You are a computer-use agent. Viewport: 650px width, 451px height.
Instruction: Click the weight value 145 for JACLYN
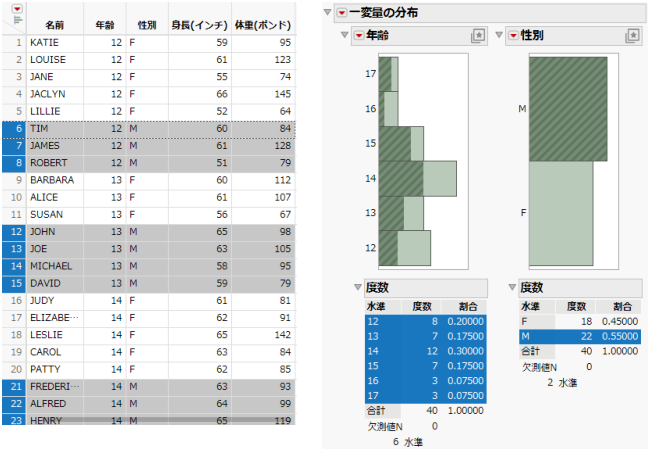pos(263,94)
